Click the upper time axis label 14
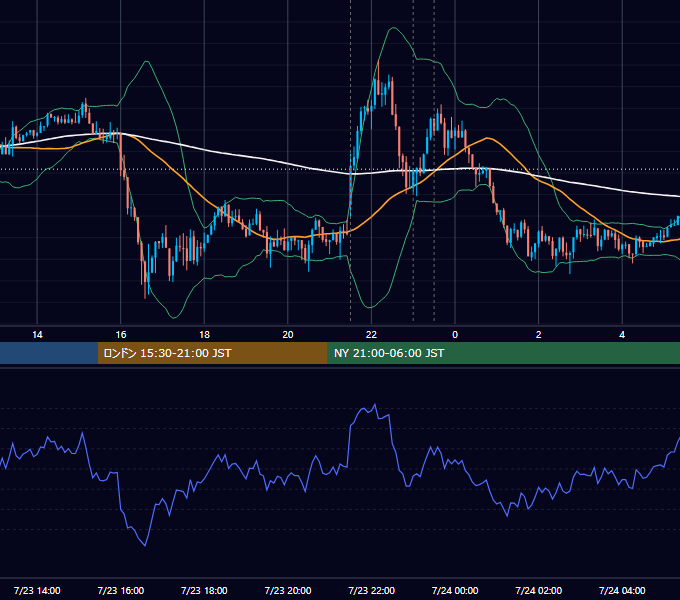This screenshot has height=600, width=680. [x=37, y=335]
